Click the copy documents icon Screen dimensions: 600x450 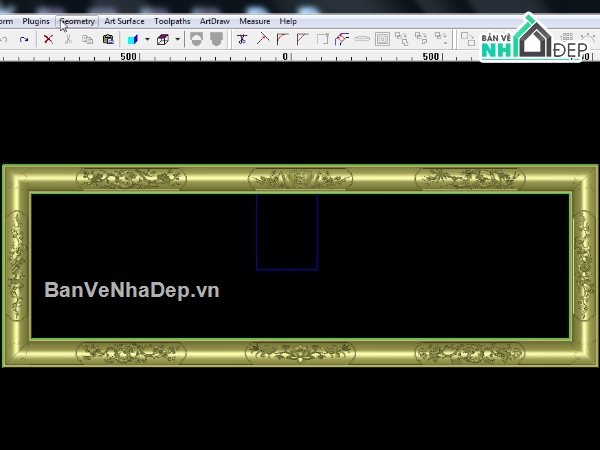tap(88, 39)
